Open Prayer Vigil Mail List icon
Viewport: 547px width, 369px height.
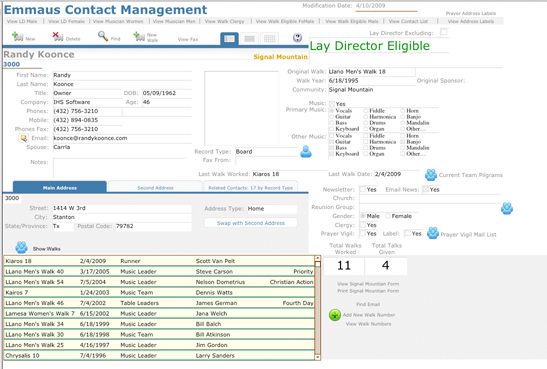[x=433, y=233]
